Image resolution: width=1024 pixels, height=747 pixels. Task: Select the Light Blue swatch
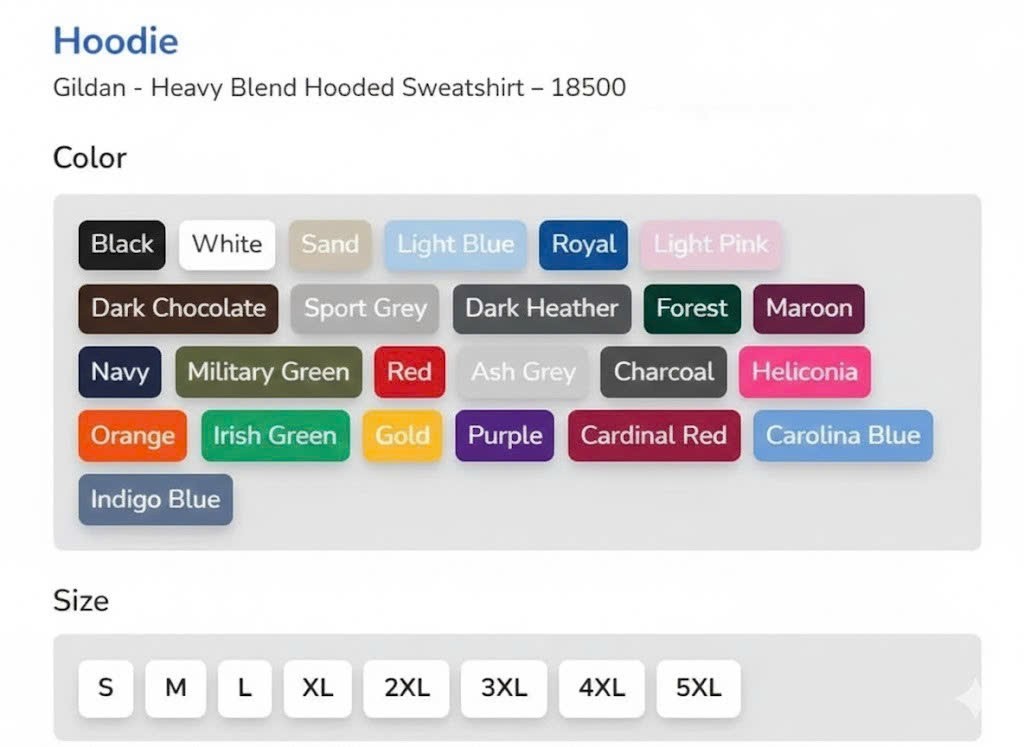[x=455, y=245]
